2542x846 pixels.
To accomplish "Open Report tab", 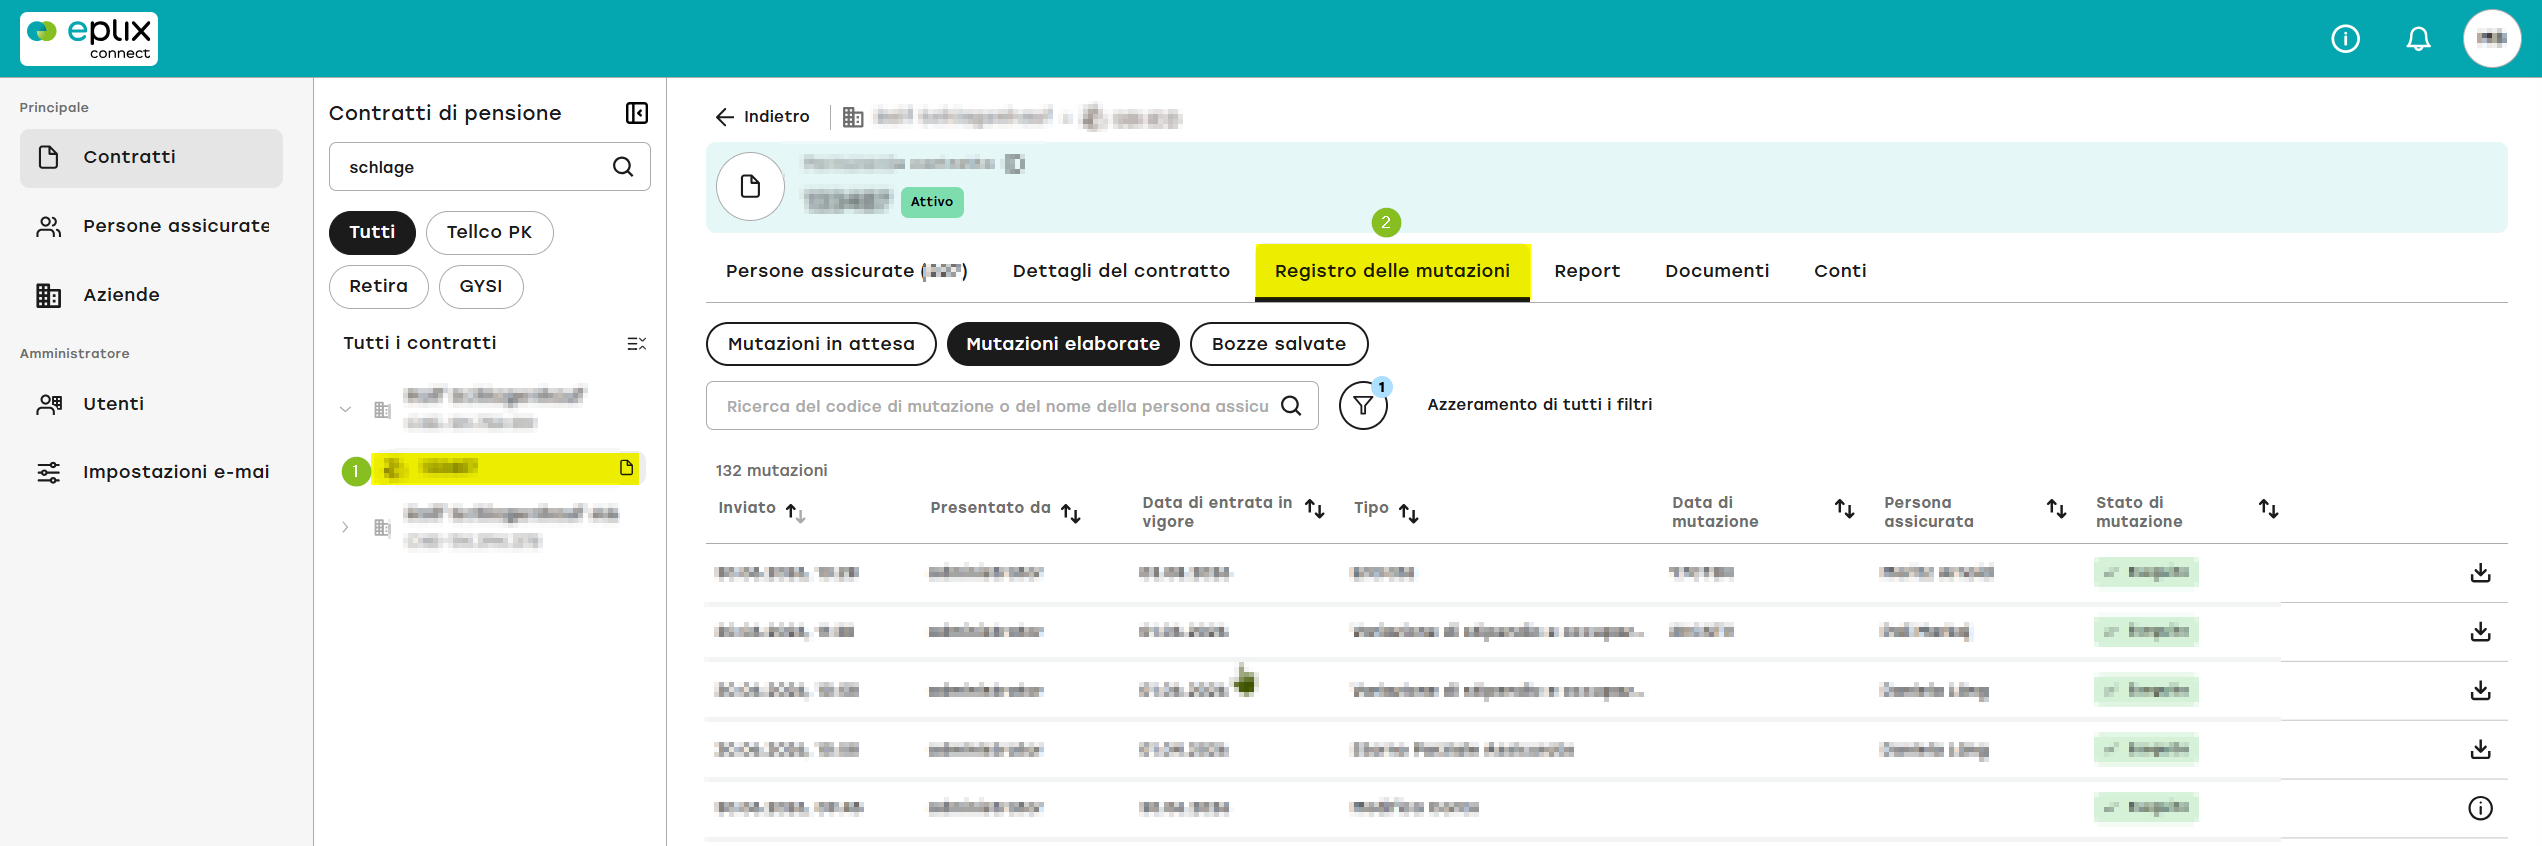I will click(x=1587, y=271).
